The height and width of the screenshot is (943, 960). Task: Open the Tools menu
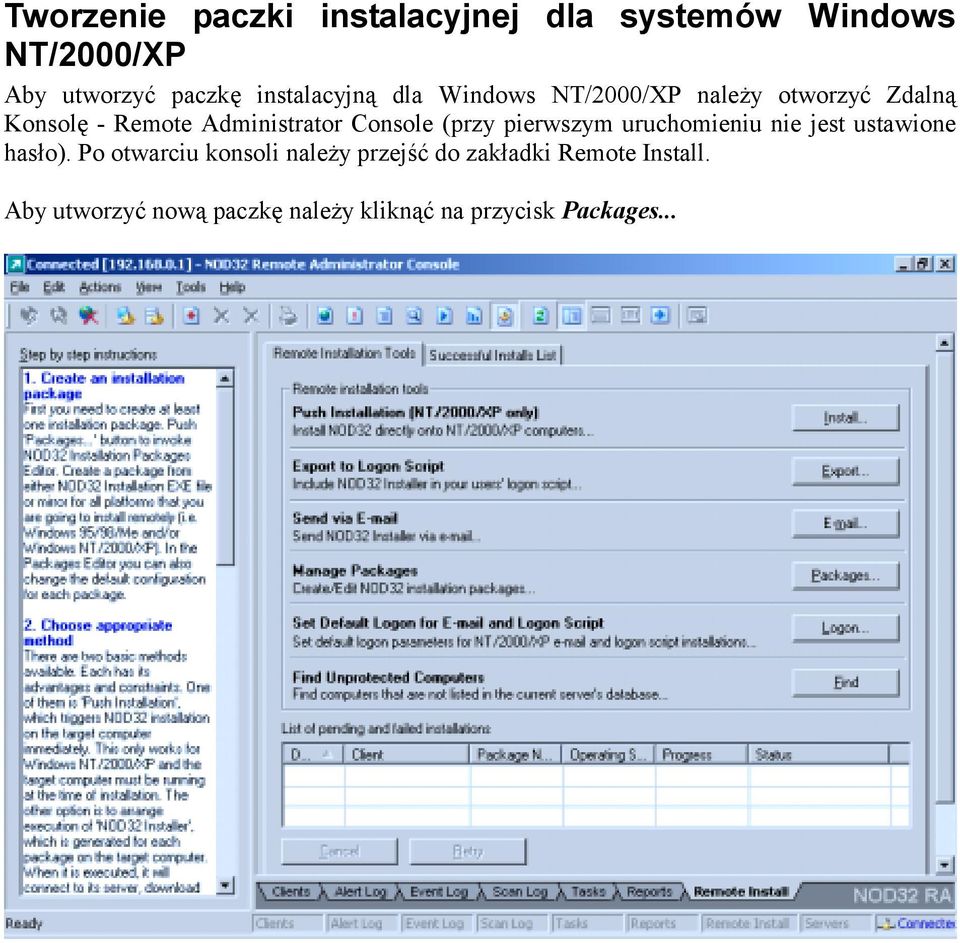(x=191, y=287)
